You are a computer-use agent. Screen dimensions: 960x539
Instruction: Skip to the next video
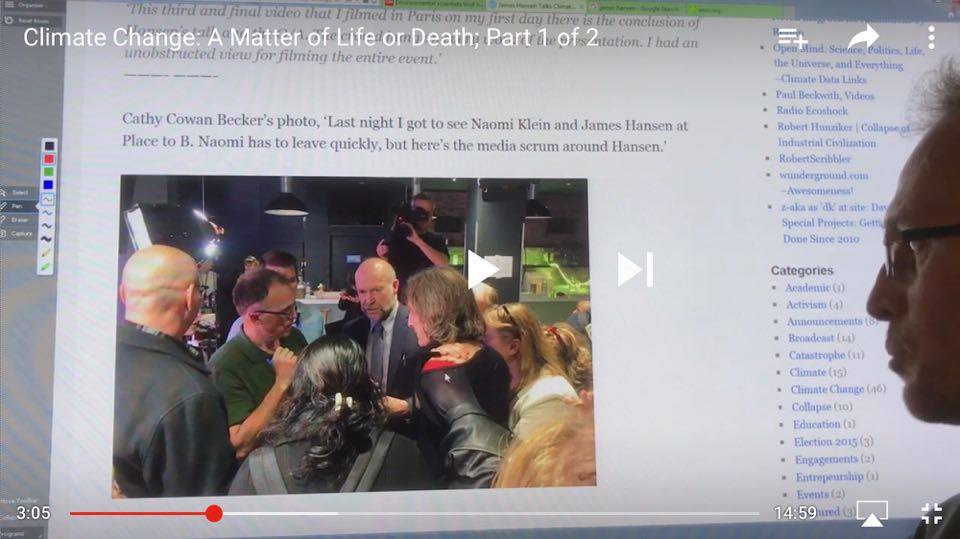635,269
